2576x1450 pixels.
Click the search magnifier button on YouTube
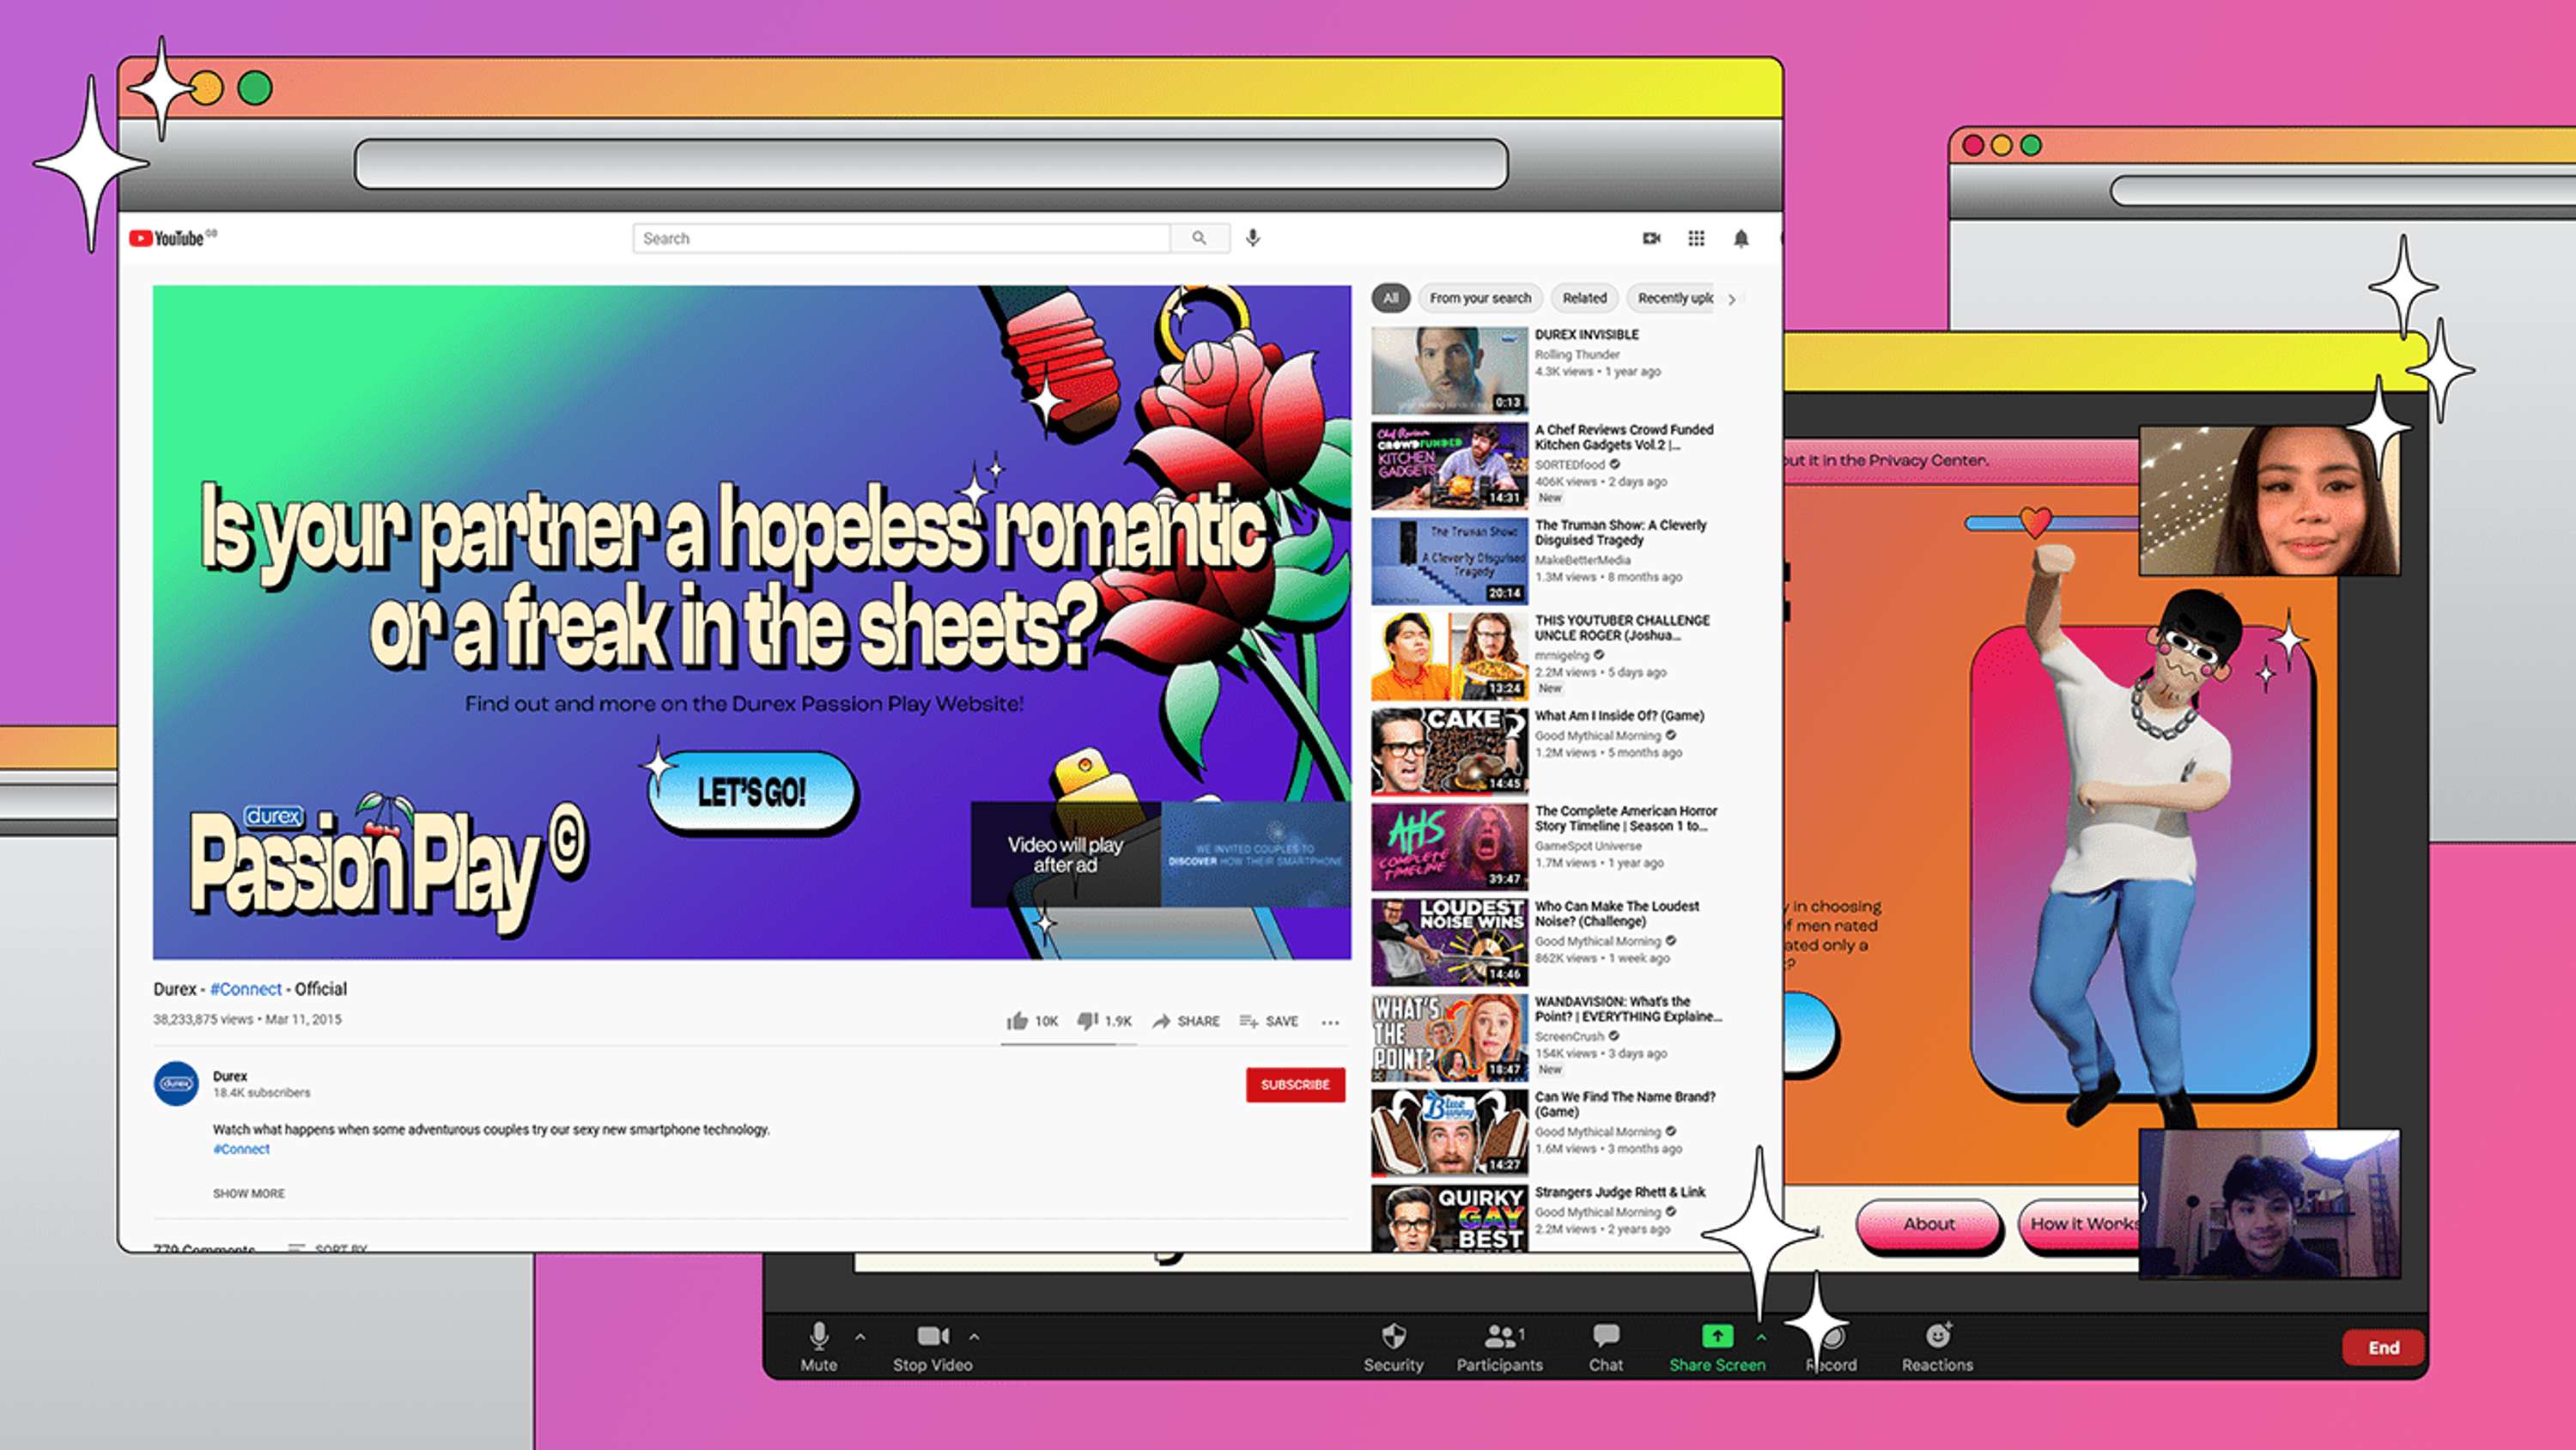coord(1199,238)
